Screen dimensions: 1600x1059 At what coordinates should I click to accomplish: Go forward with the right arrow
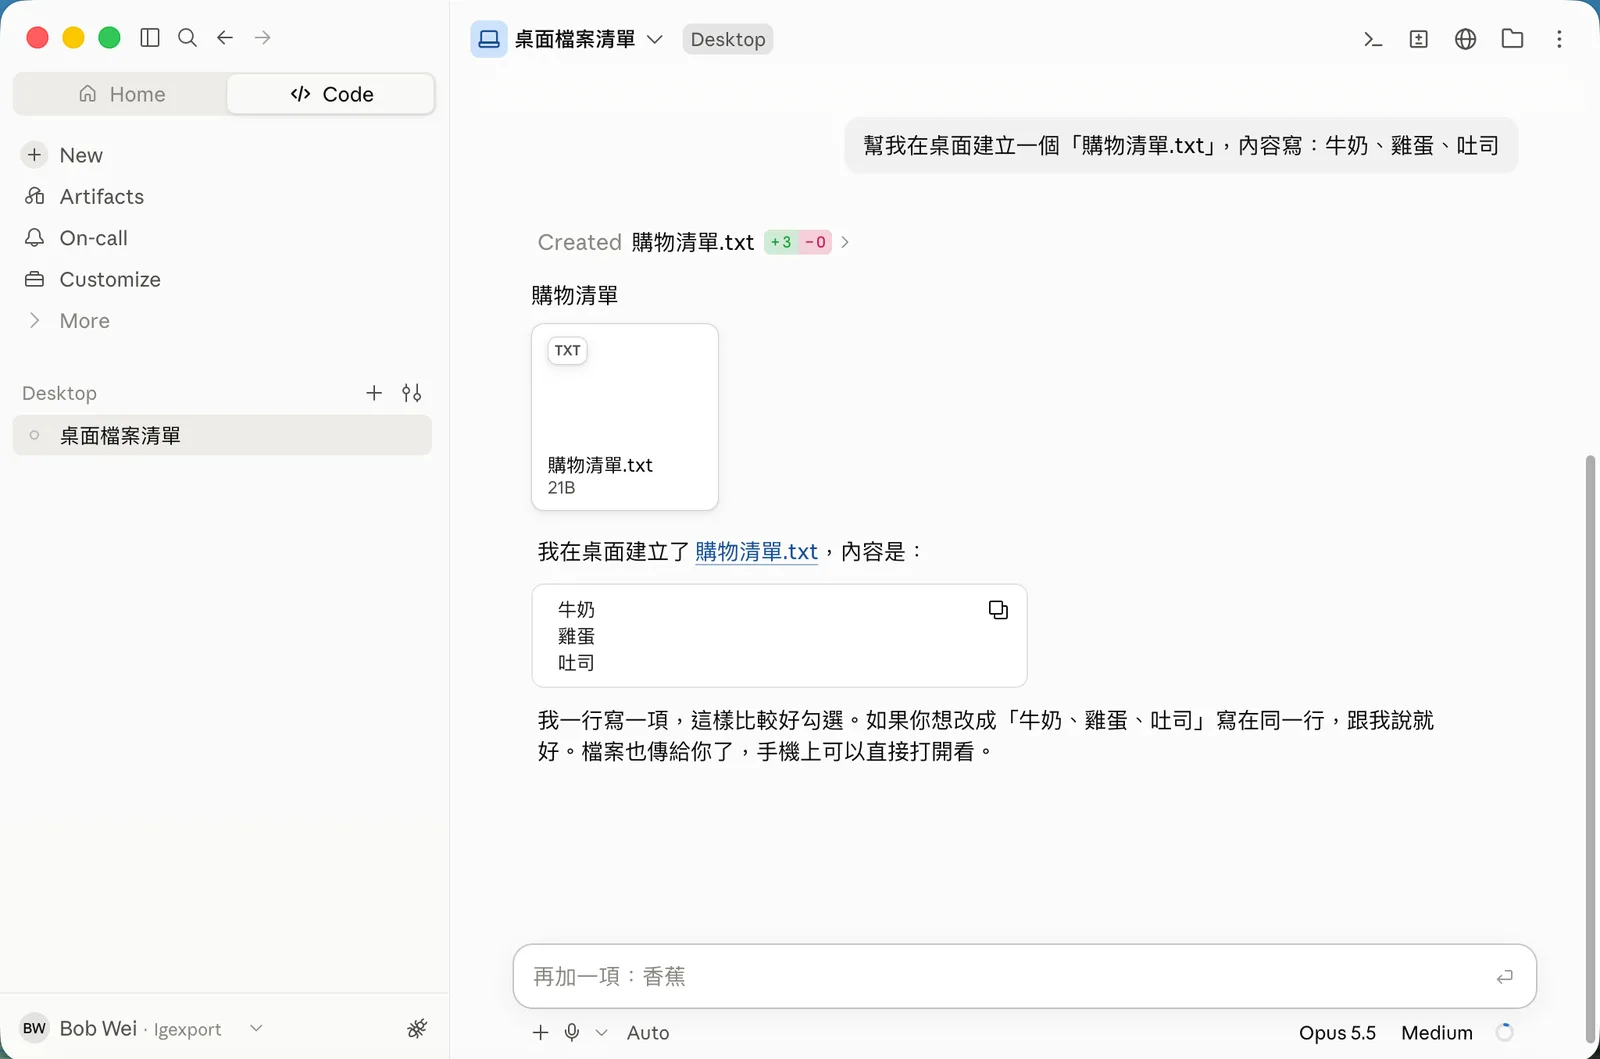[263, 38]
